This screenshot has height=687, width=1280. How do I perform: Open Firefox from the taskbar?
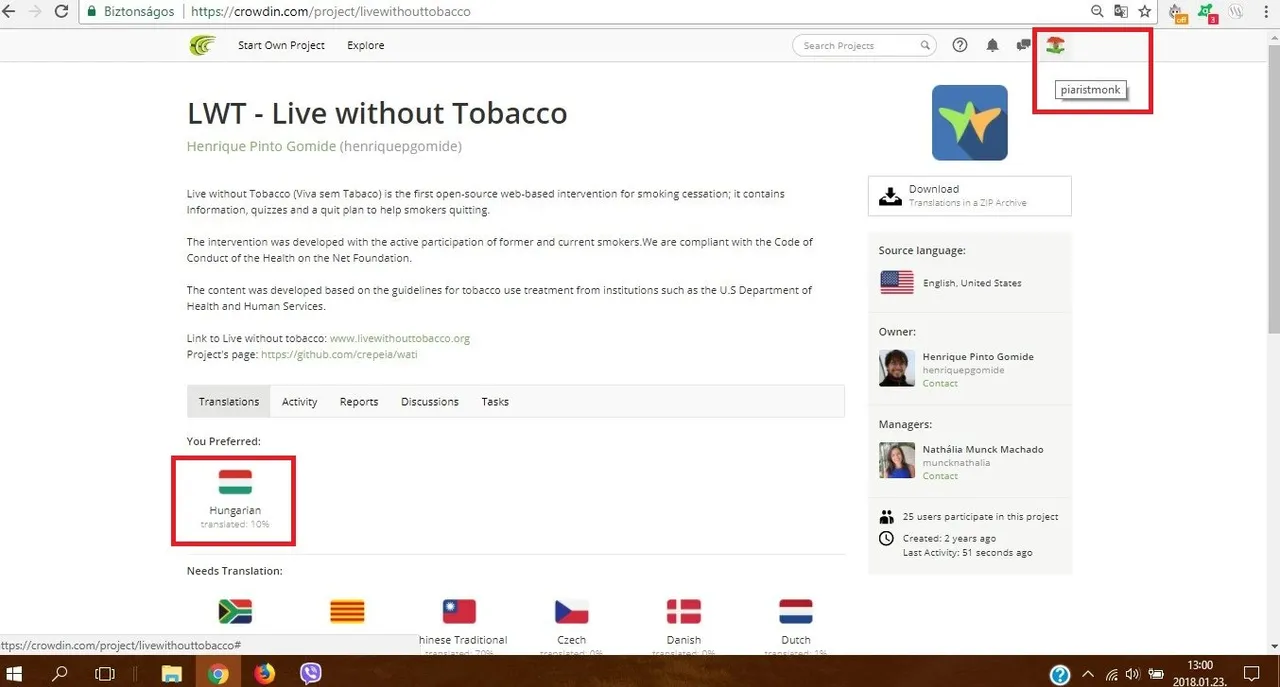[264, 674]
